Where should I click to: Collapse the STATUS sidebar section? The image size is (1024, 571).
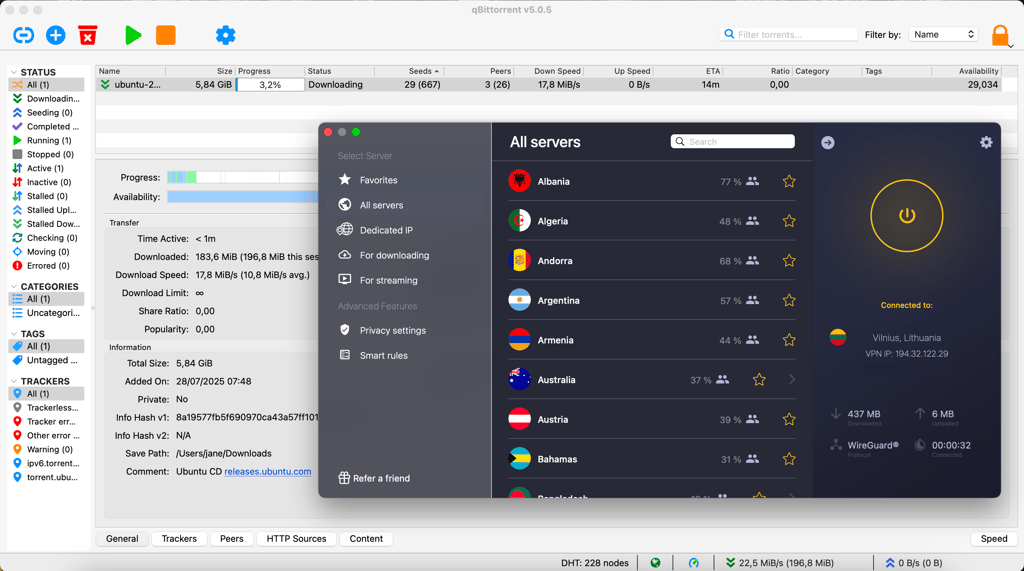pyautogui.click(x=14, y=73)
